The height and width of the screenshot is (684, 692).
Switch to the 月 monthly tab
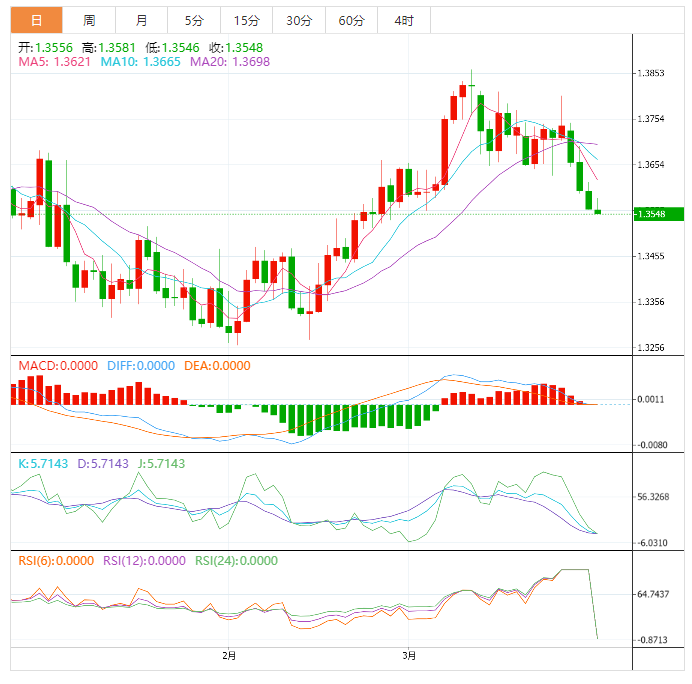pos(141,20)
